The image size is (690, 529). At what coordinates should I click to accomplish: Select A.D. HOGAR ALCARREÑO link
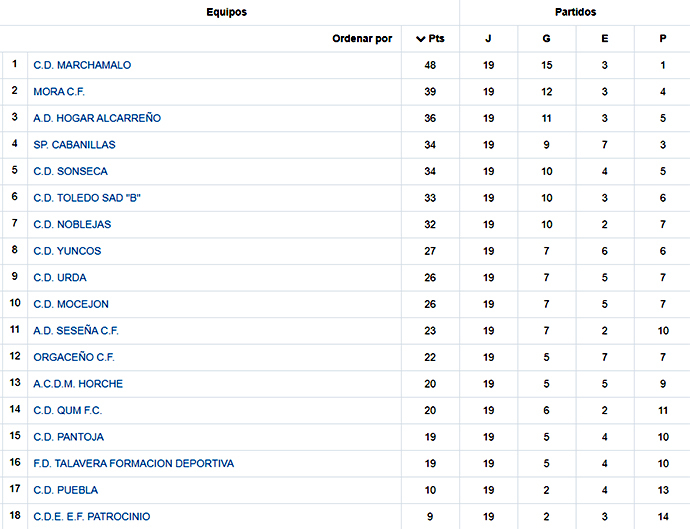click(97, 118)
